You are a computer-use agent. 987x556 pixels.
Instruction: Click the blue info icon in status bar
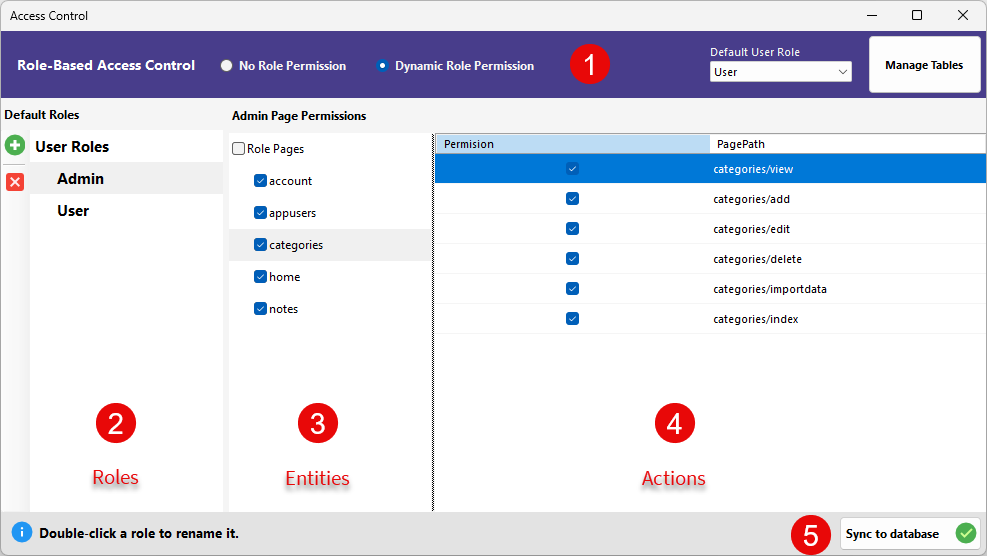(21, 533)
